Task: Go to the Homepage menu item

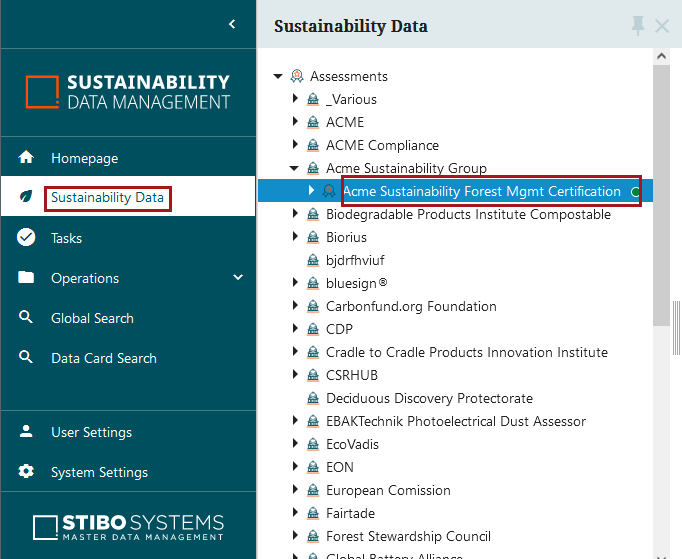Action: 84,158
